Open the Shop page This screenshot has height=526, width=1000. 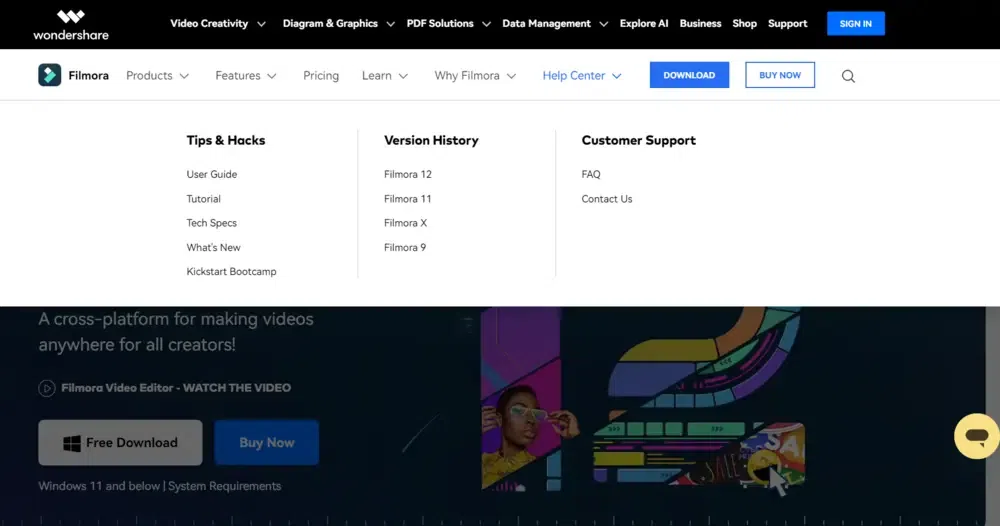744,24
